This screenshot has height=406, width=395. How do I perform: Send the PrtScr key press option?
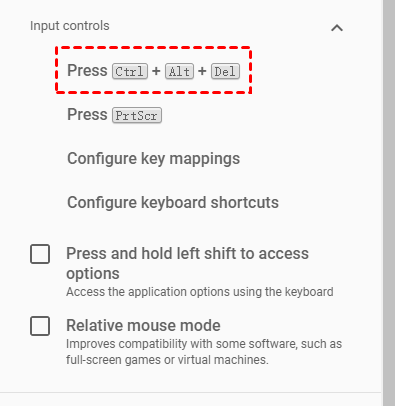(x=114, y=115)
